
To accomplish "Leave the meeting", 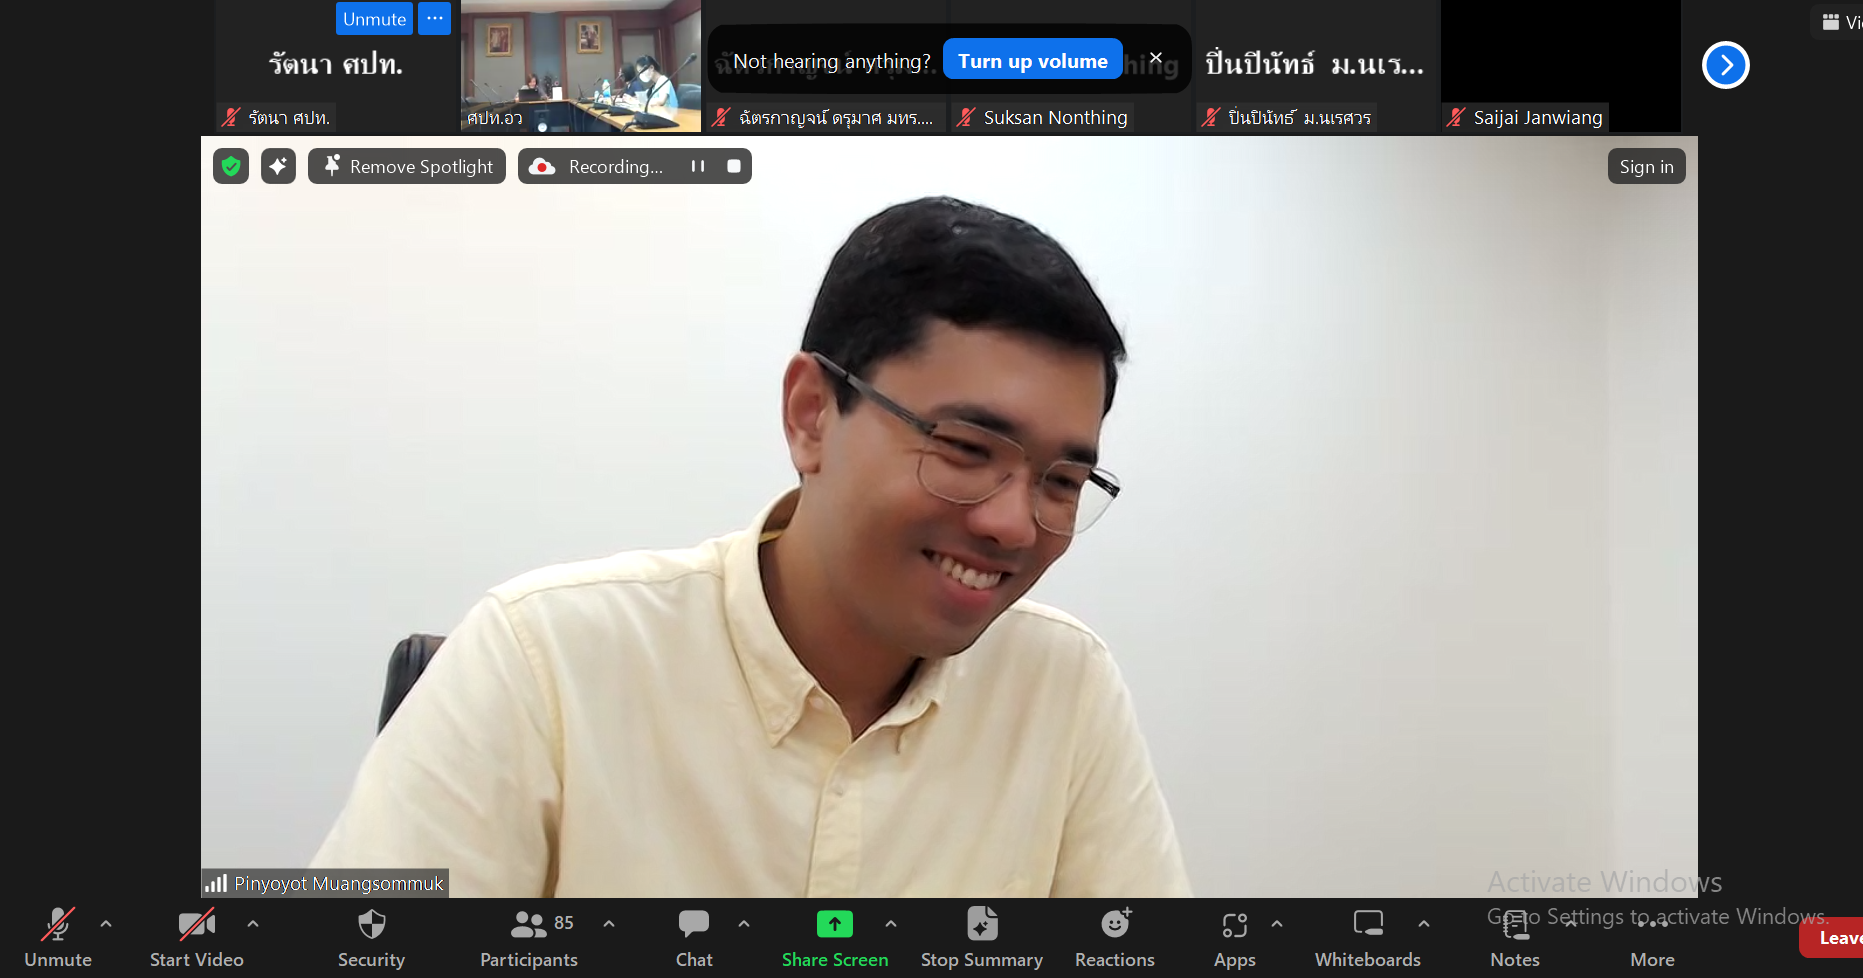I will tap(1832, 938).
